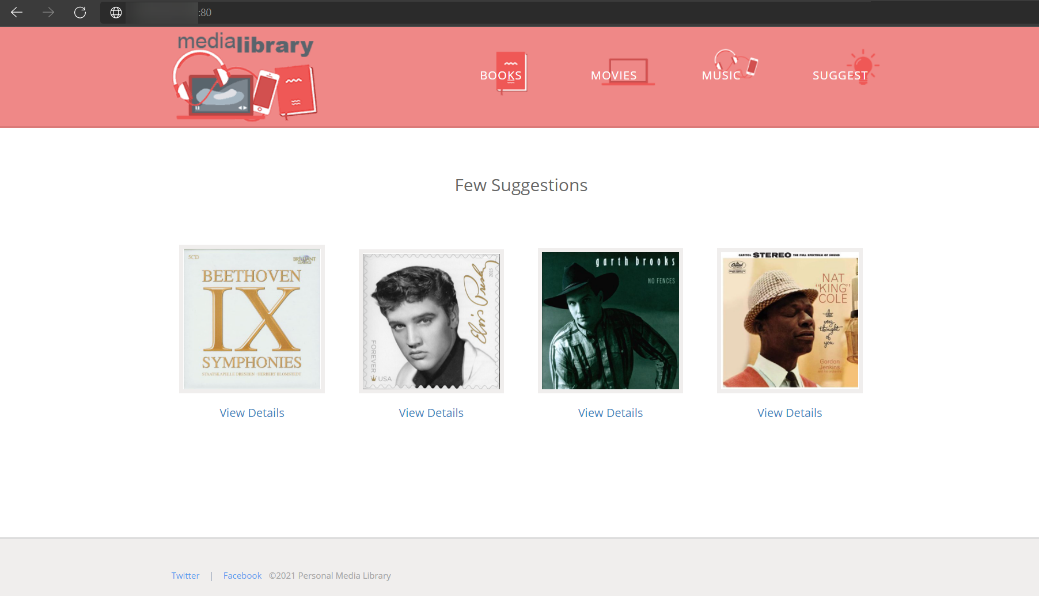Open the Twitter footer link

185,576
